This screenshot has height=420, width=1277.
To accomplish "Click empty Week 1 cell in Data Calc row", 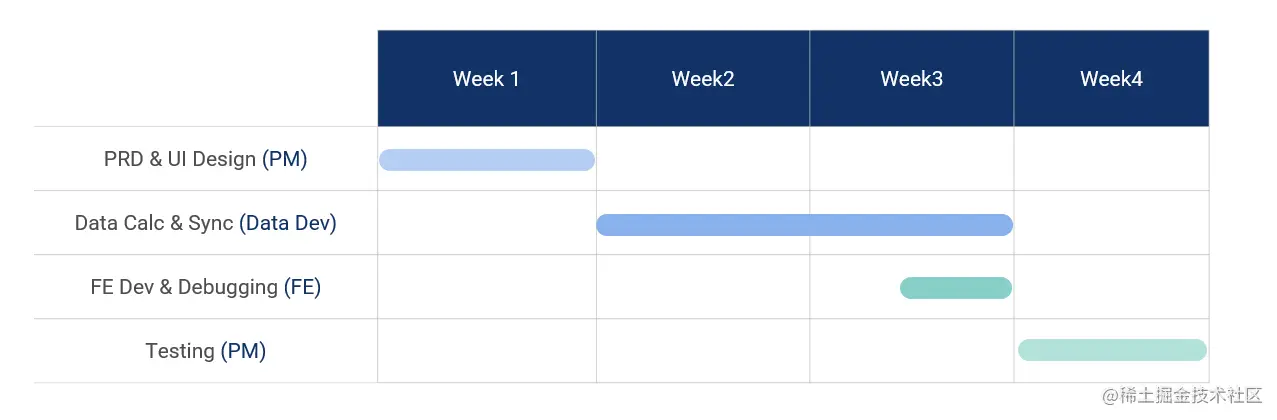I will click(x=486, y=223).
